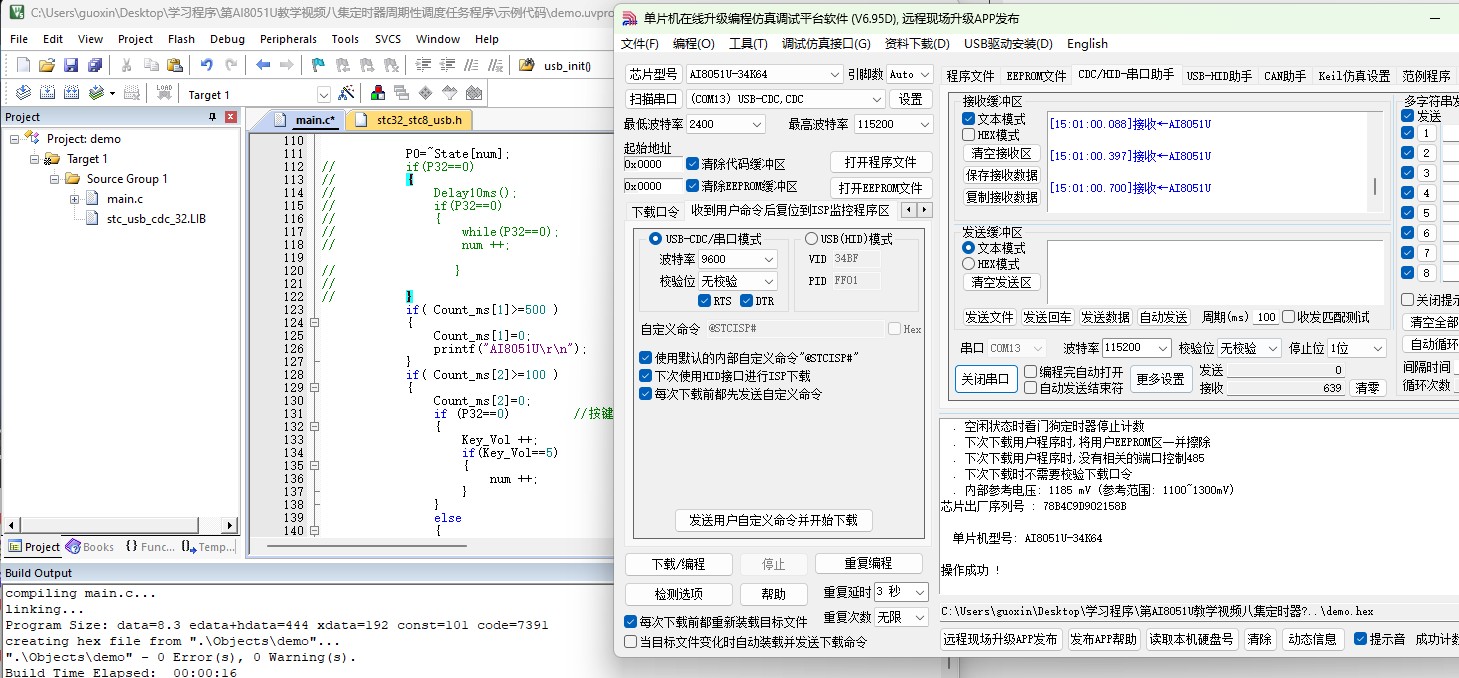Screen dimensions: 1459x678
Task: Toggle 编程完自动打开 checkbox
Action: tap(1030, 372)
